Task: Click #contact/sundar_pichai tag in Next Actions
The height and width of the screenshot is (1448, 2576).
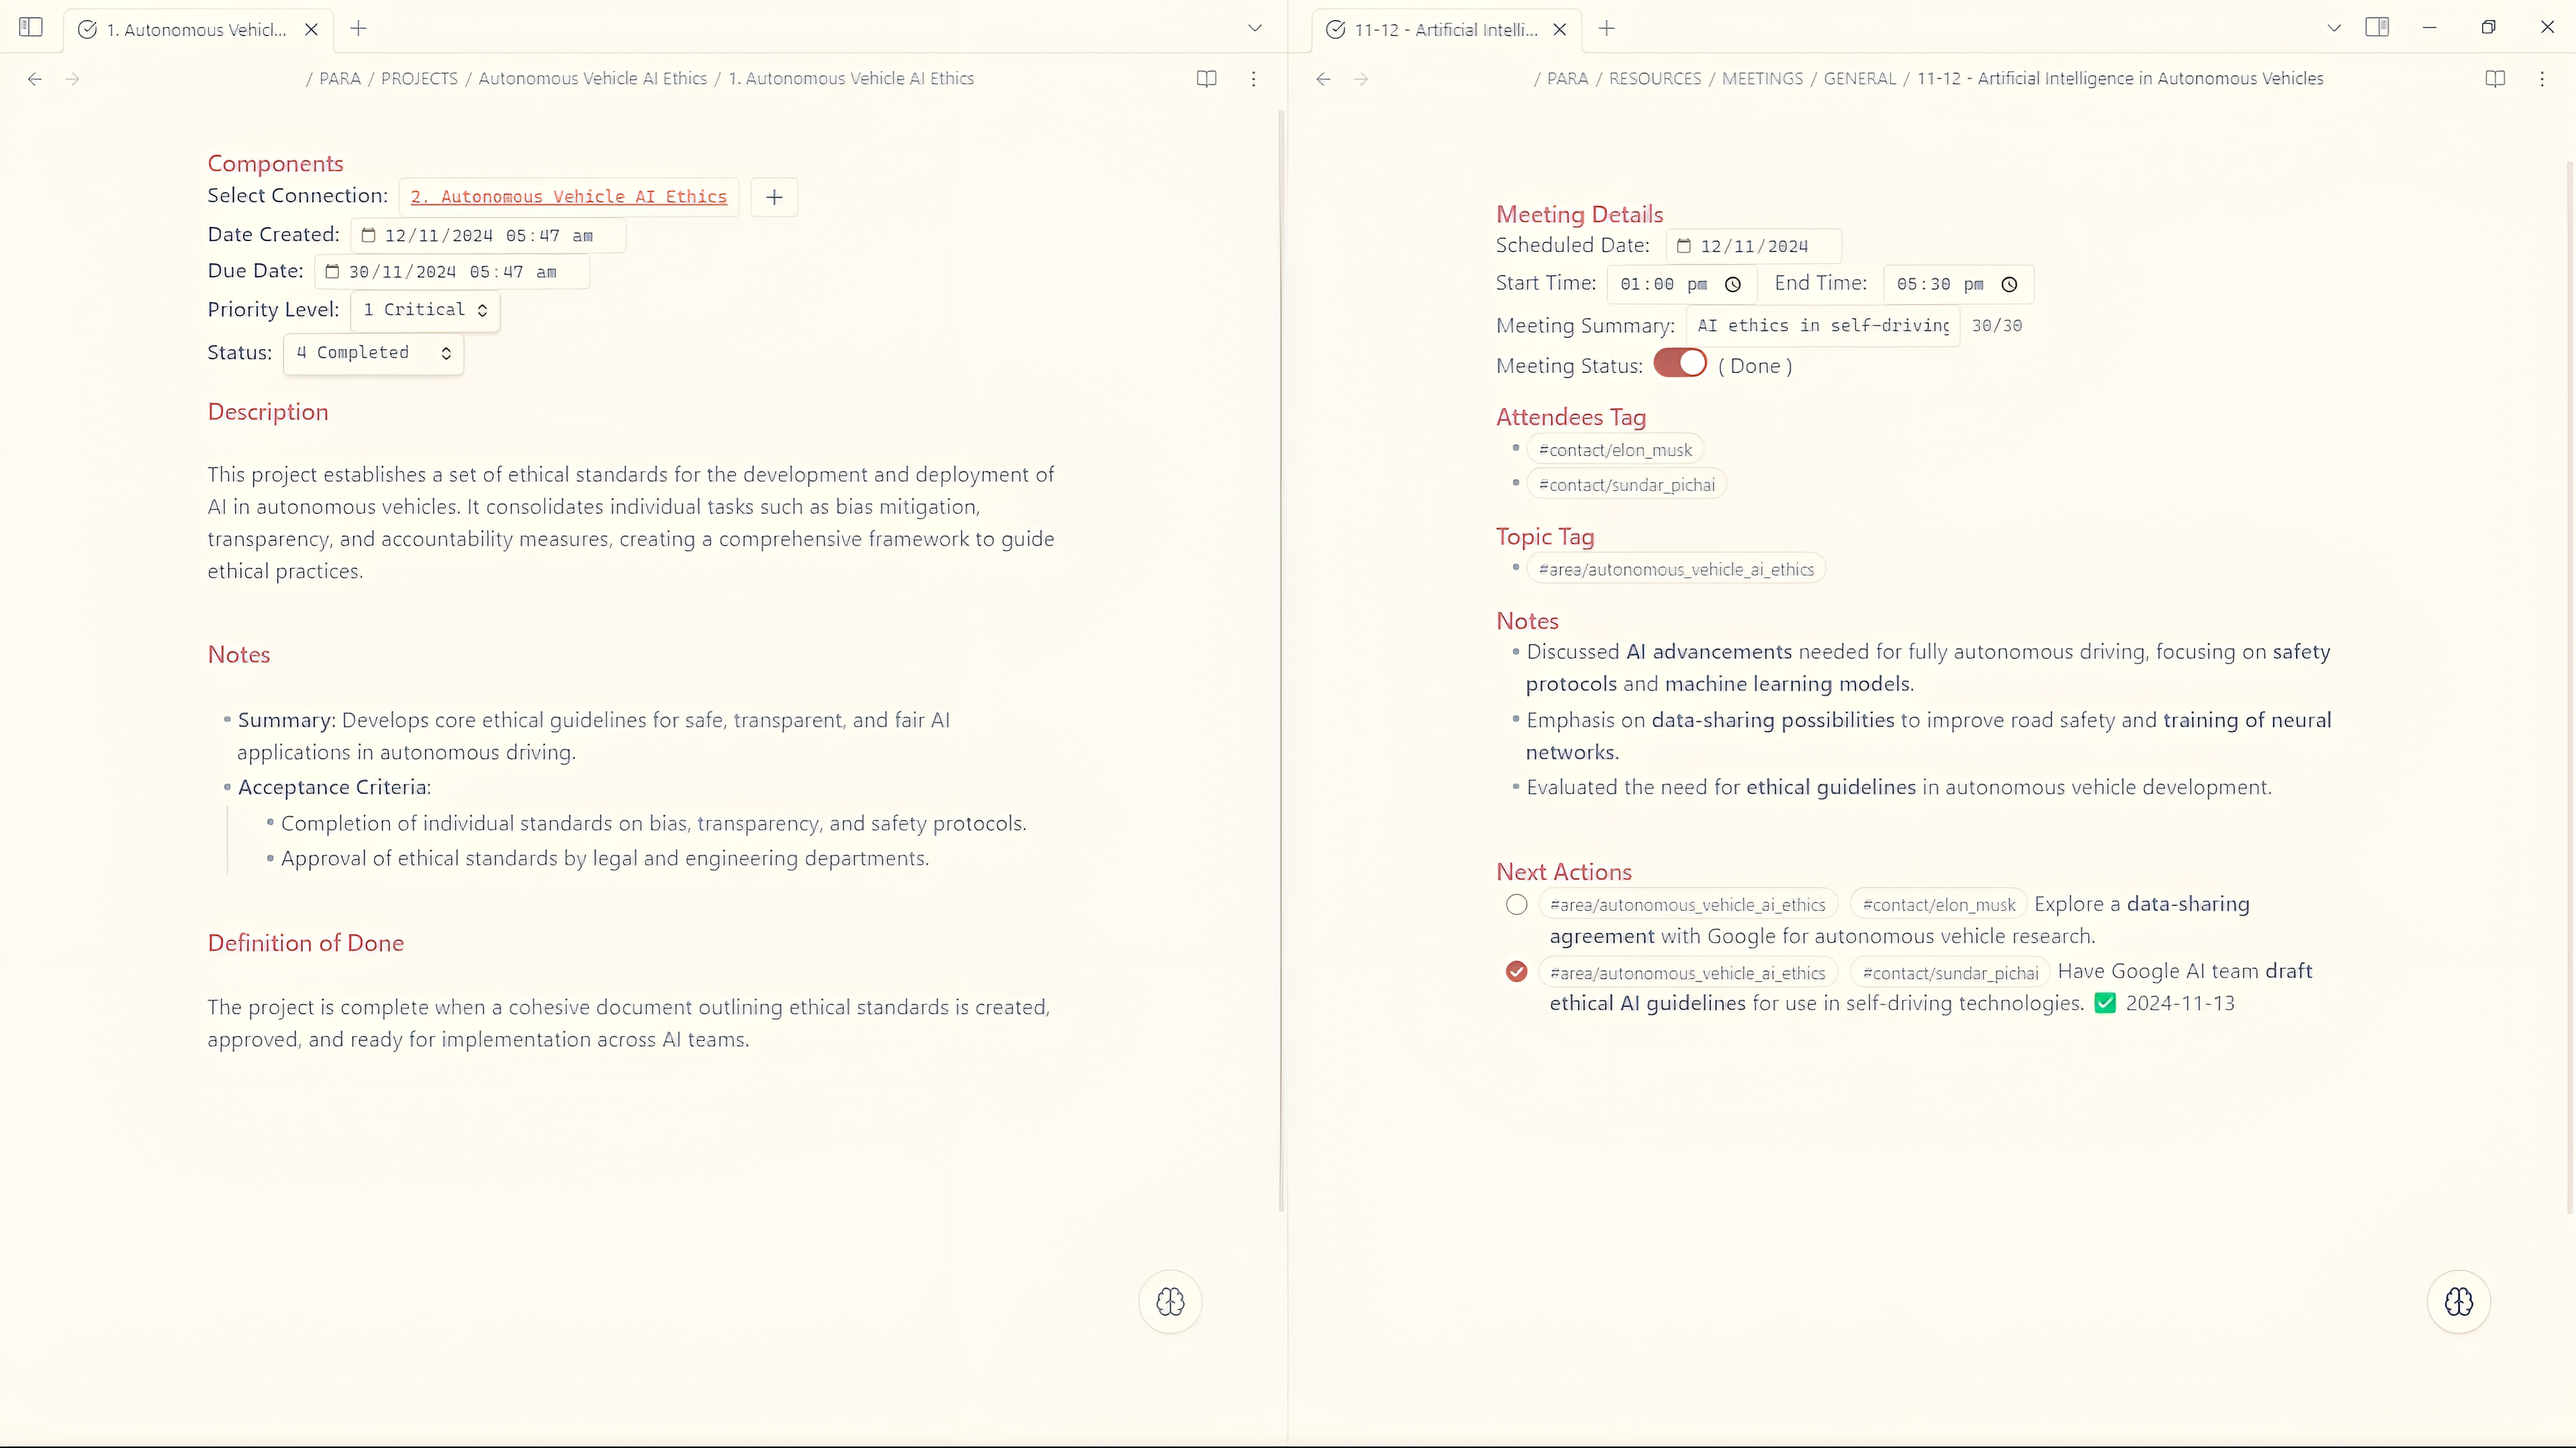Action: click(1950, 973)
